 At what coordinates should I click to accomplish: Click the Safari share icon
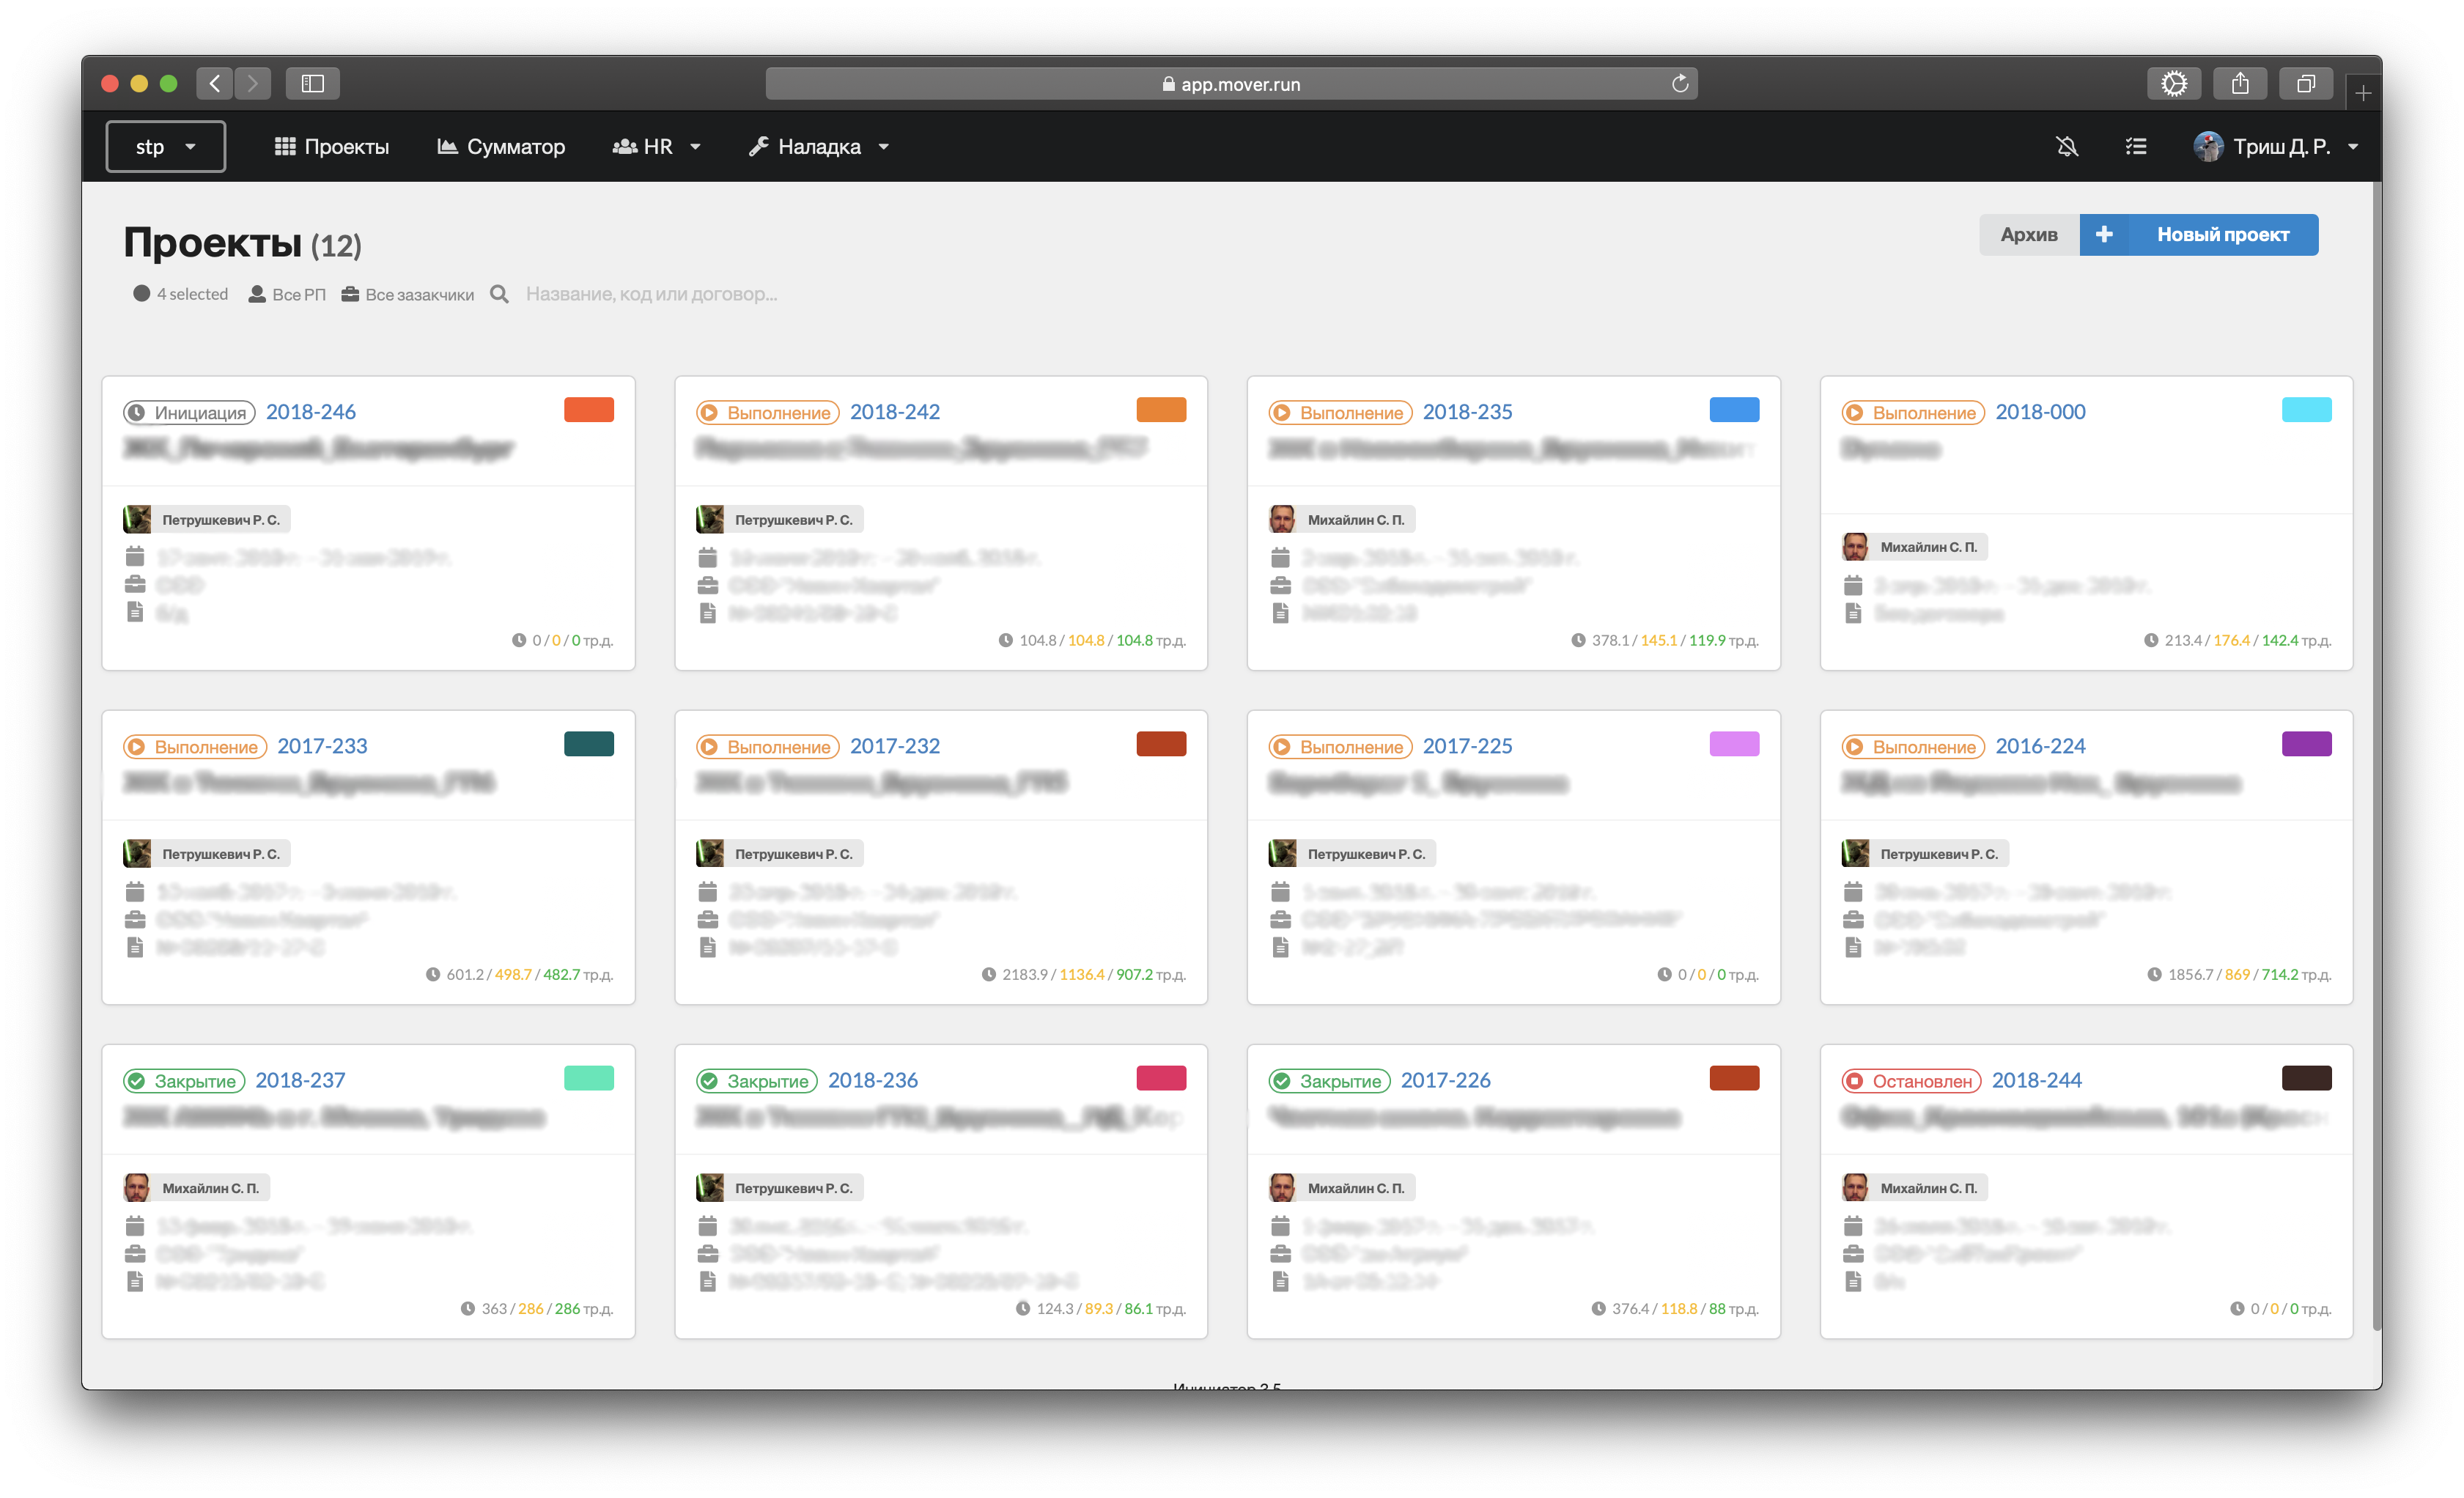click(x=2240, y=84)
